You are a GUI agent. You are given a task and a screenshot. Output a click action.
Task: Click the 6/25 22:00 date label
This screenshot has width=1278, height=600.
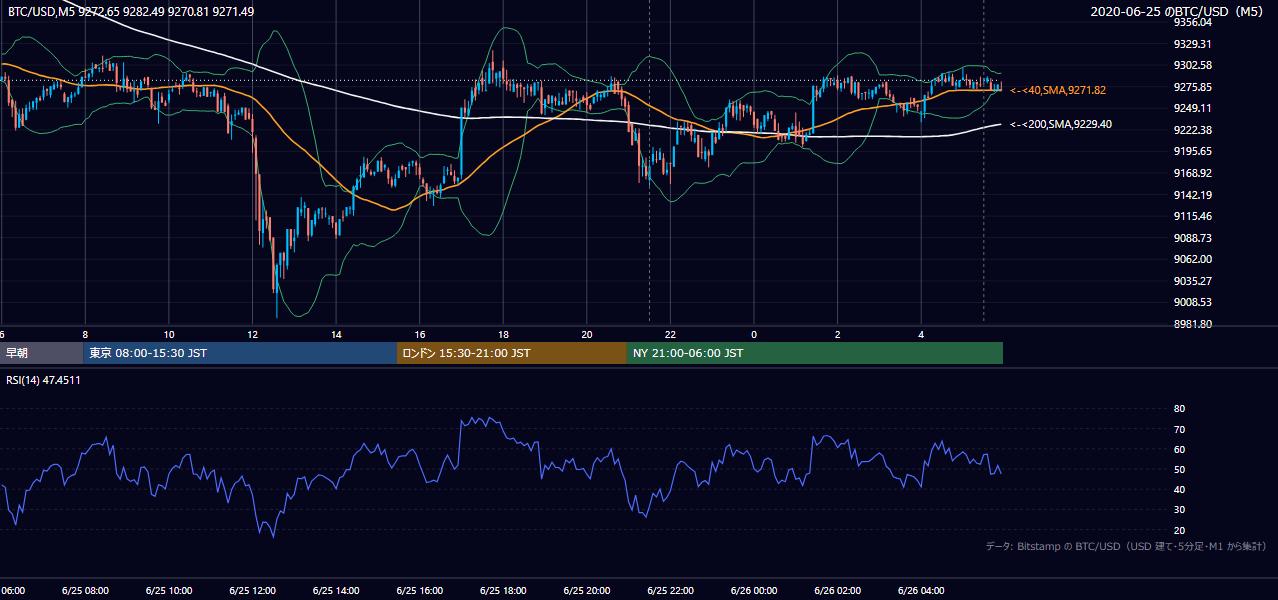670,591
